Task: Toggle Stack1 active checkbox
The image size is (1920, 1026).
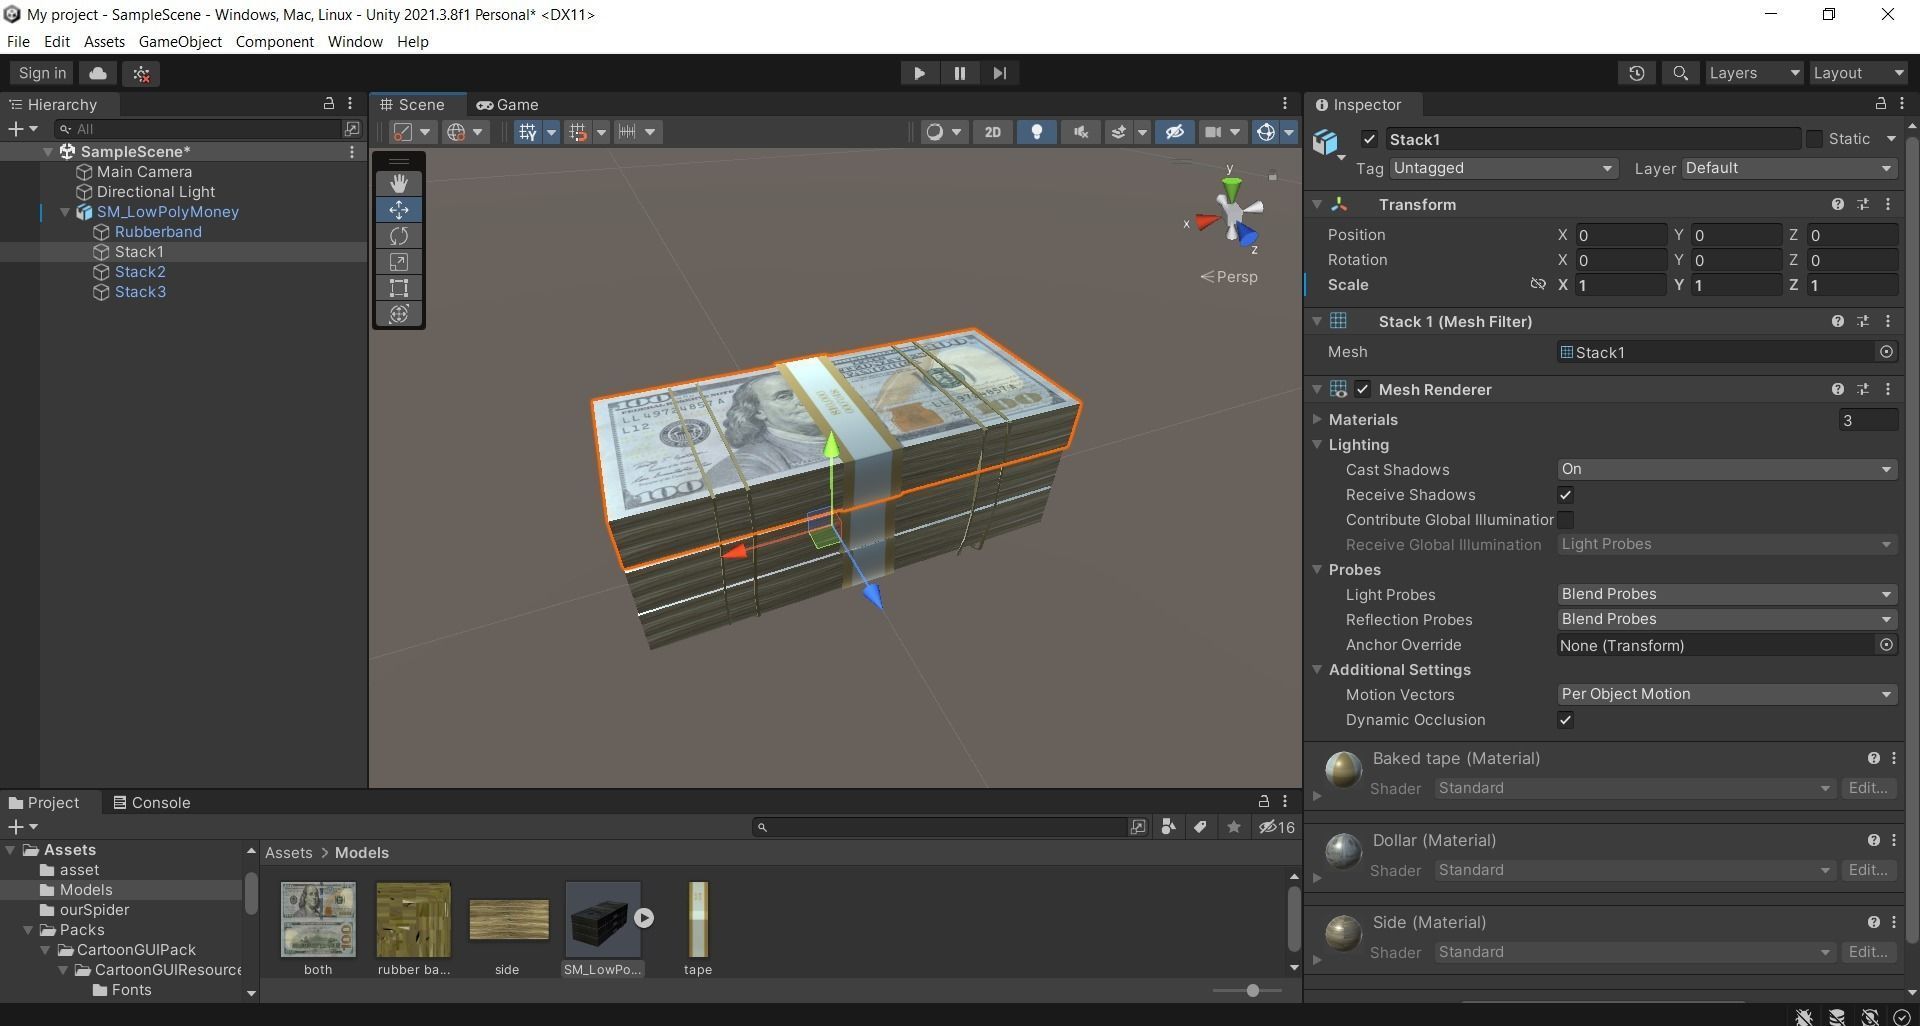Action: pos(1370,139)
